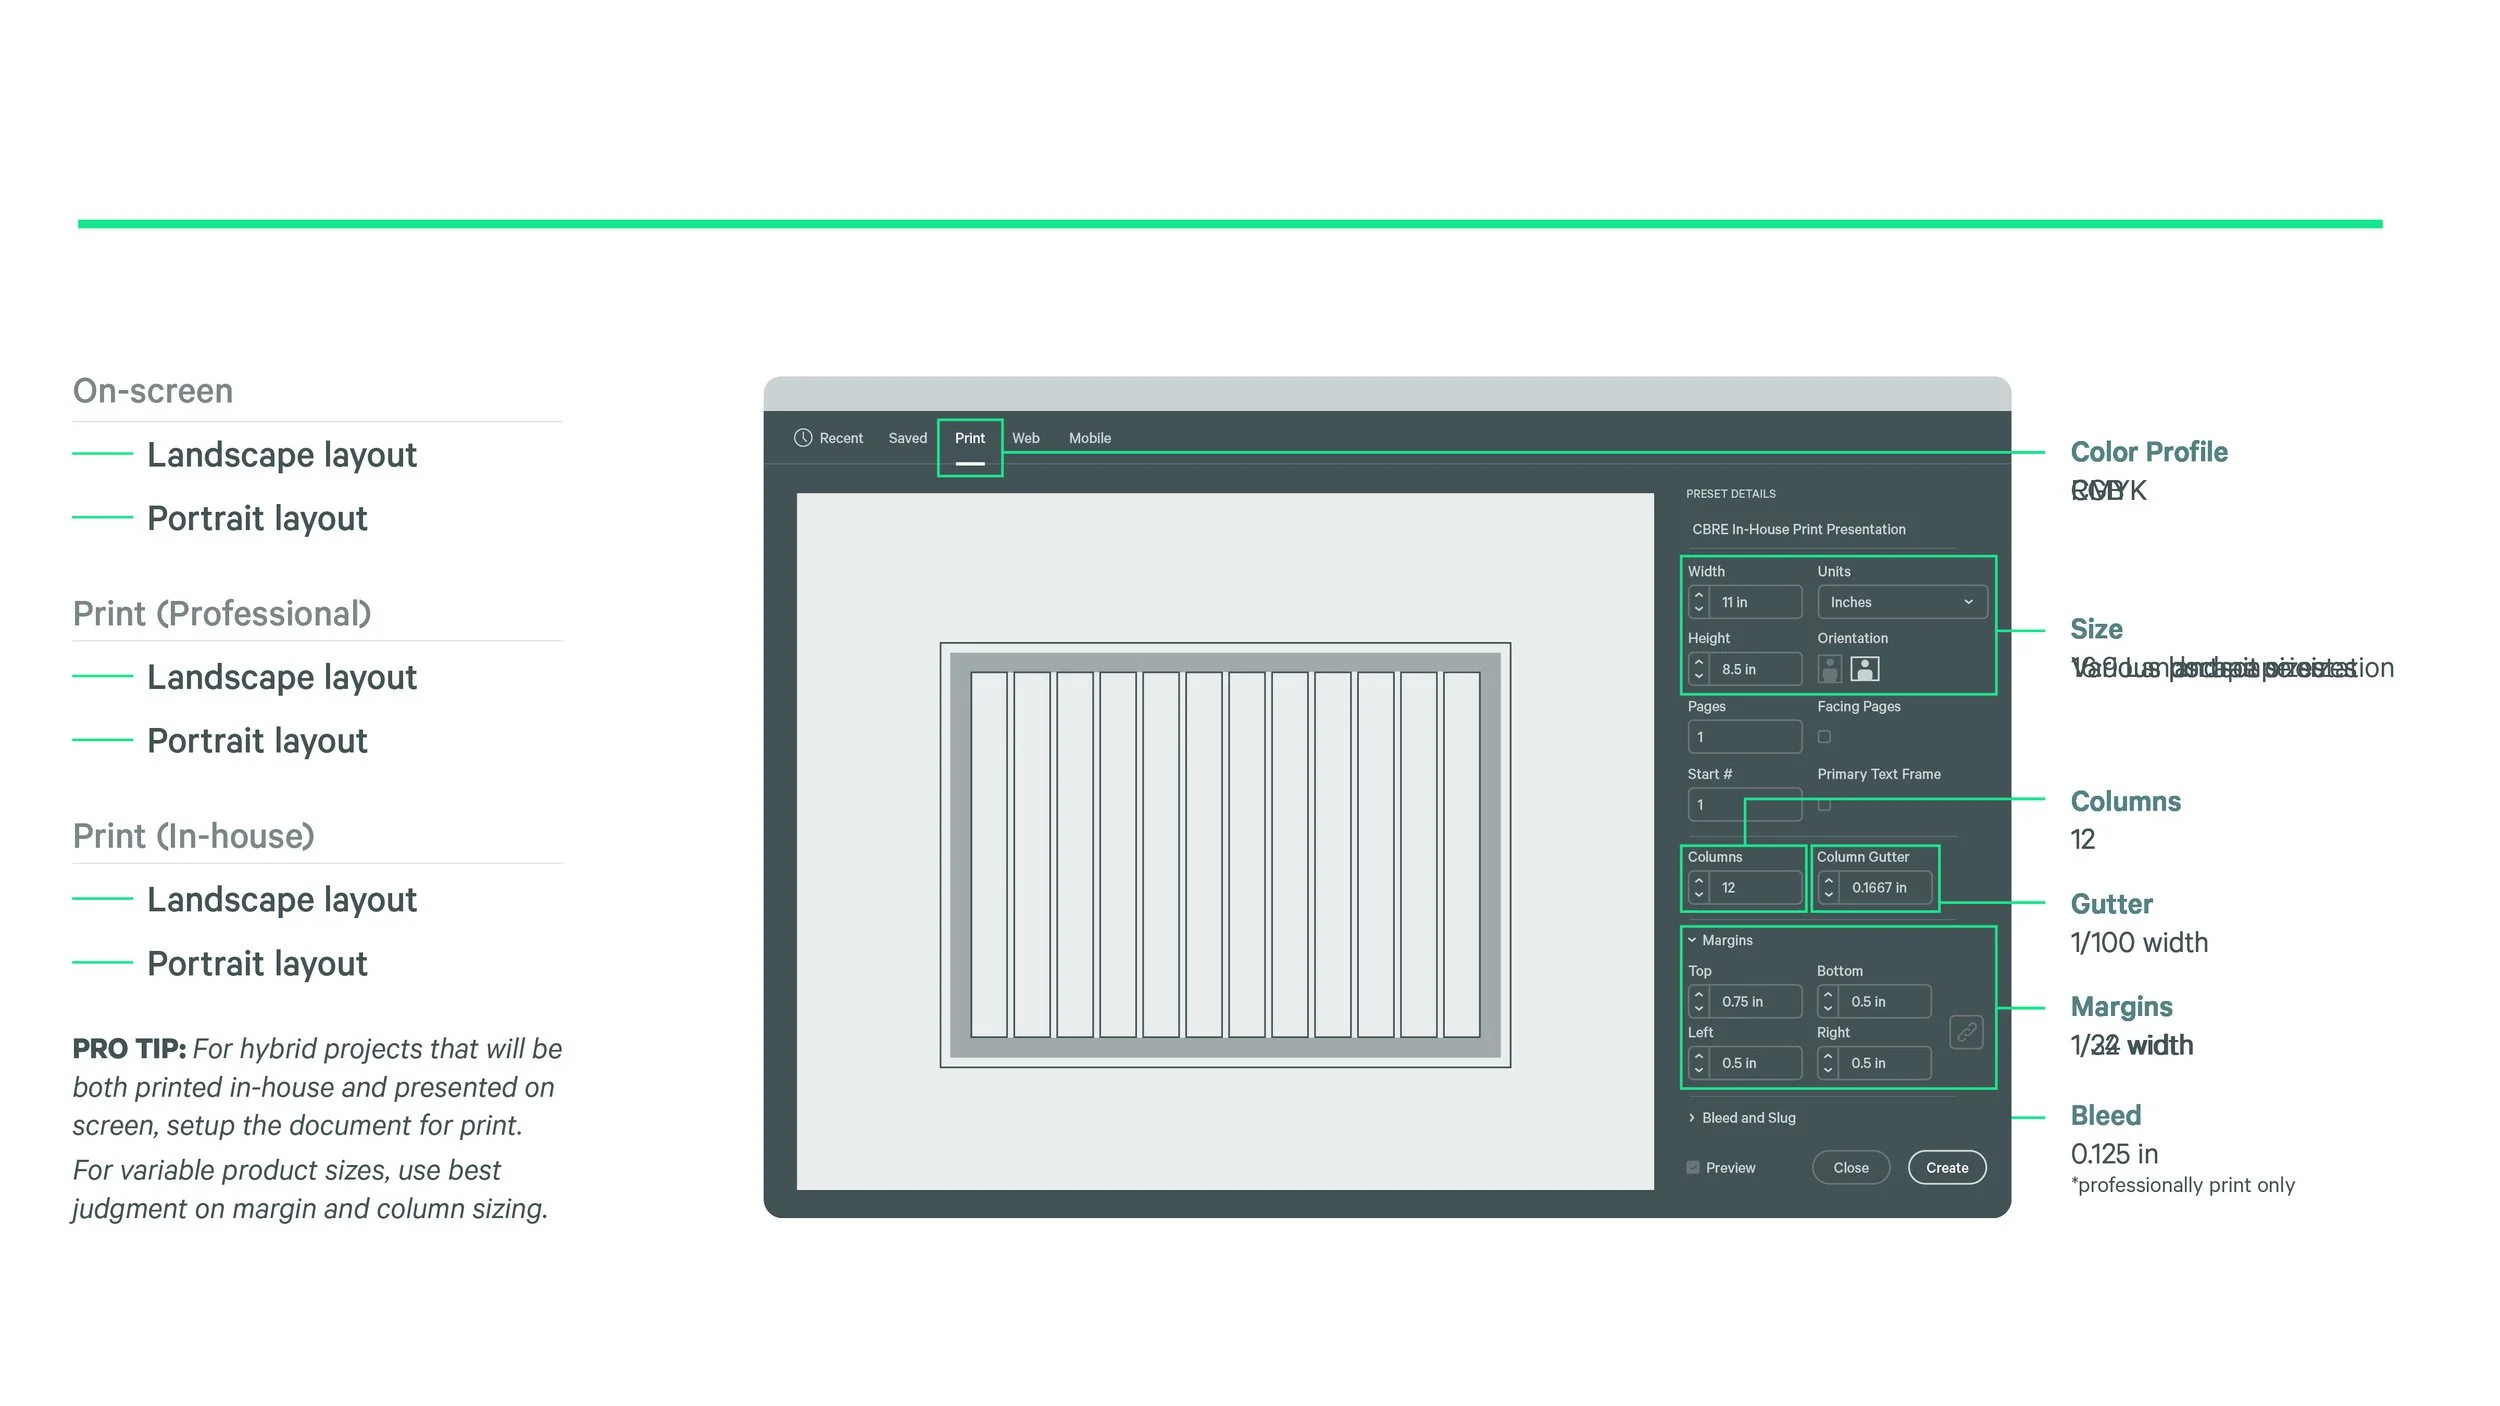Click the Columns field showing 12

(x=1745, y=887)
